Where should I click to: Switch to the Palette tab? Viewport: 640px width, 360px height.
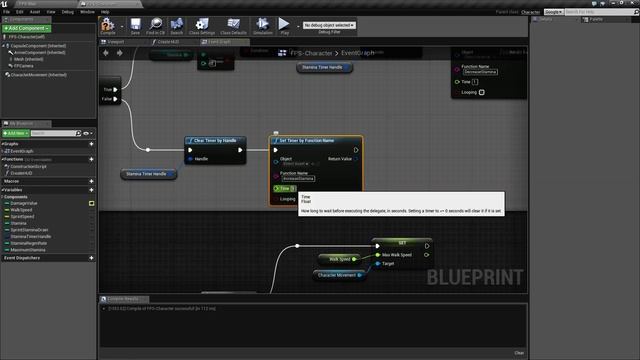click(x=596, y=19)
